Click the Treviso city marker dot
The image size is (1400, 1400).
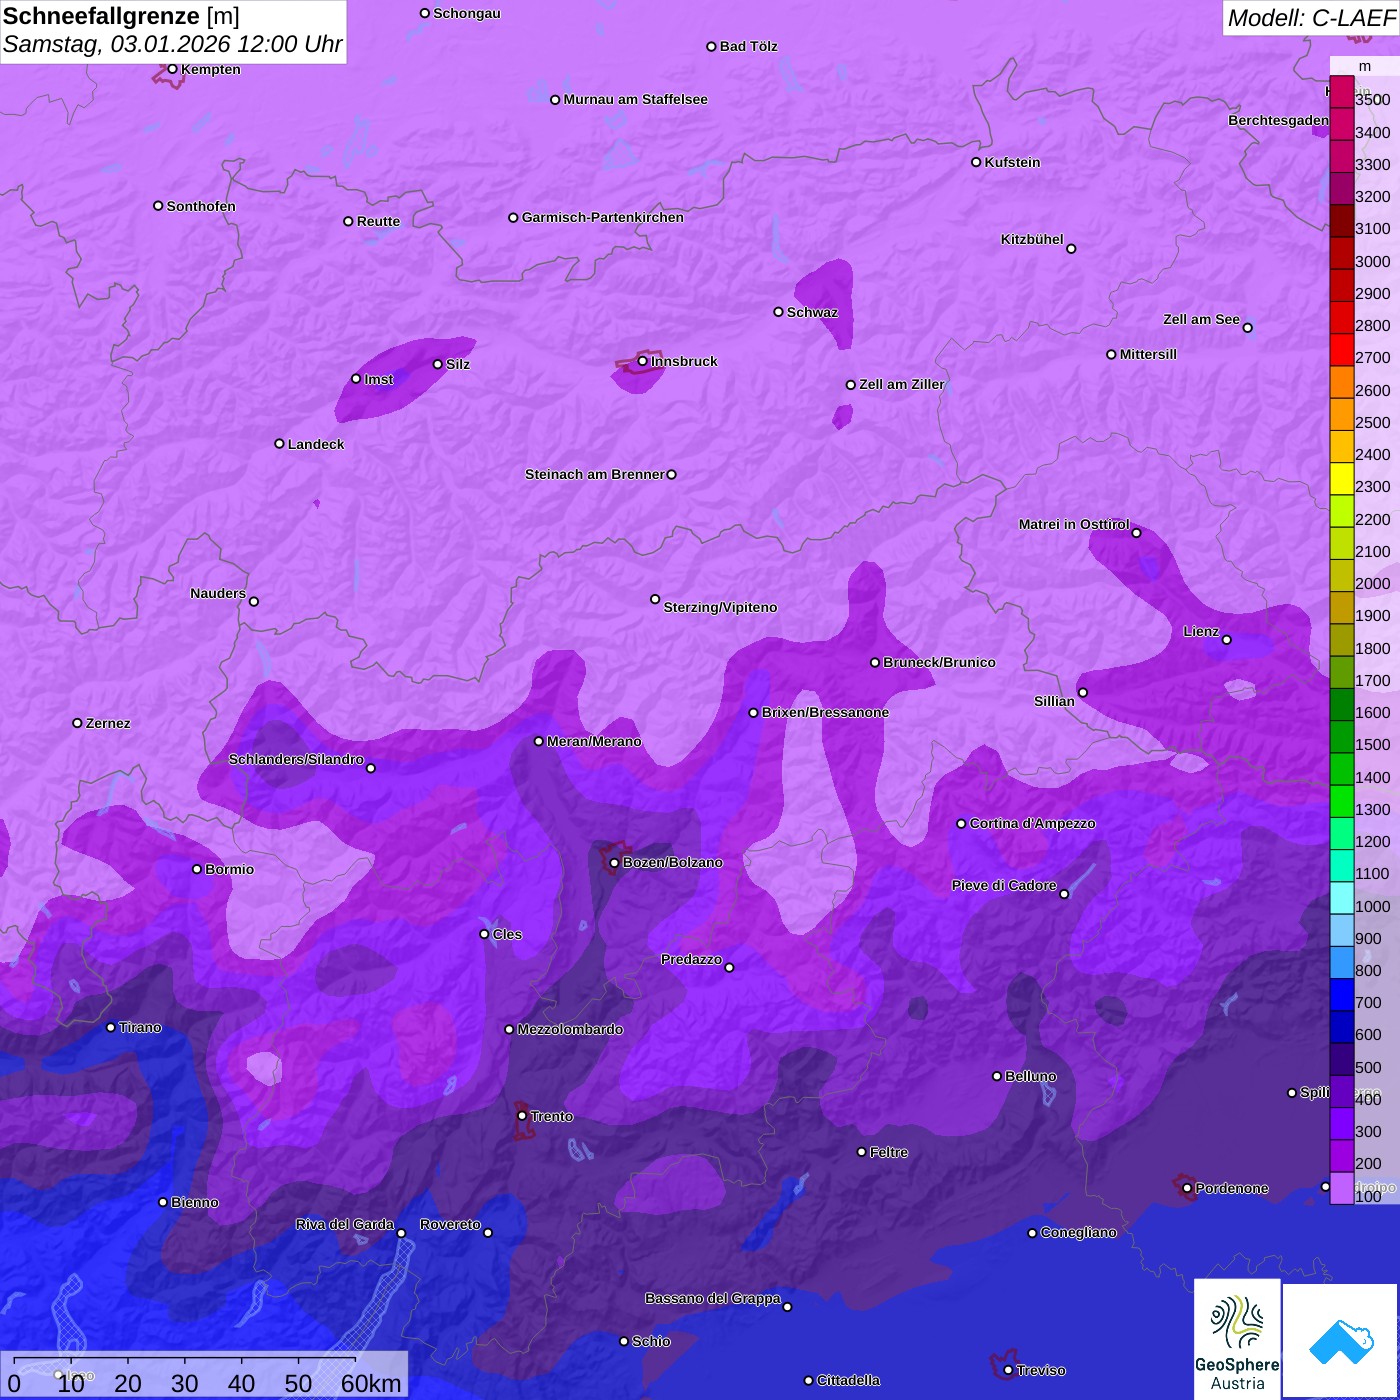pos(1008,1370)
